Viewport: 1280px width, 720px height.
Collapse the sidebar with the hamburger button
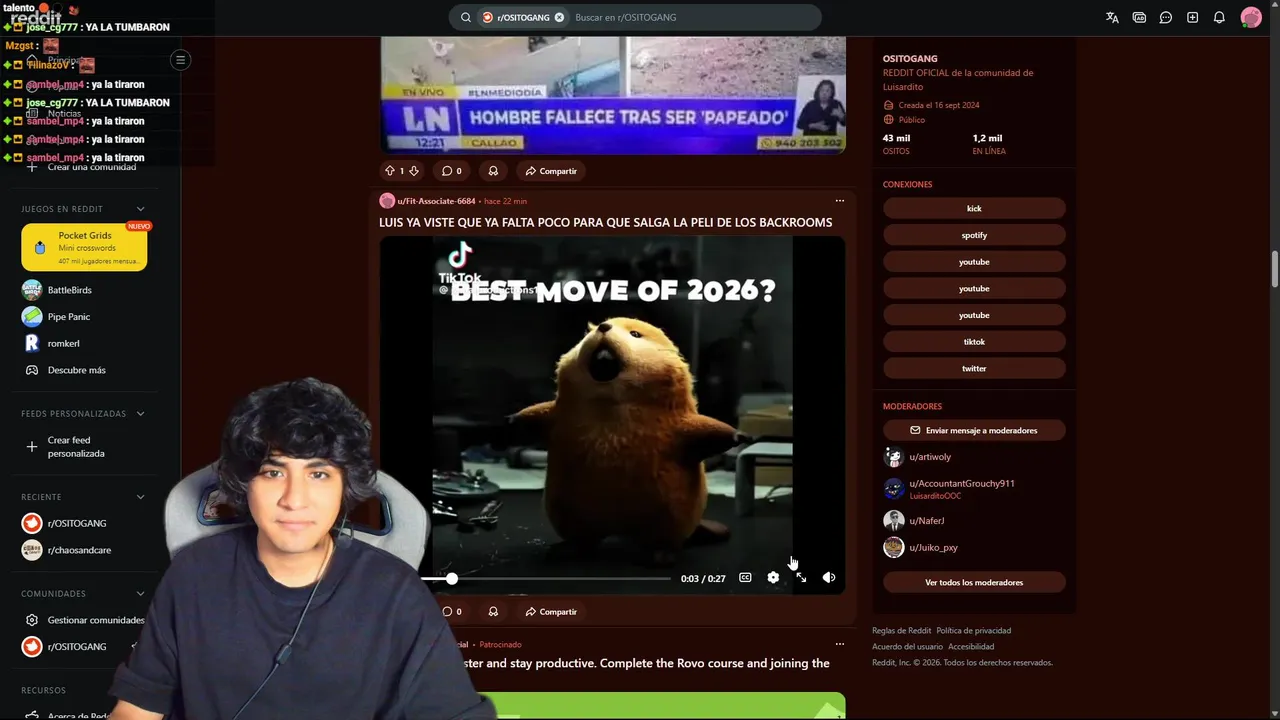[180, 60]
